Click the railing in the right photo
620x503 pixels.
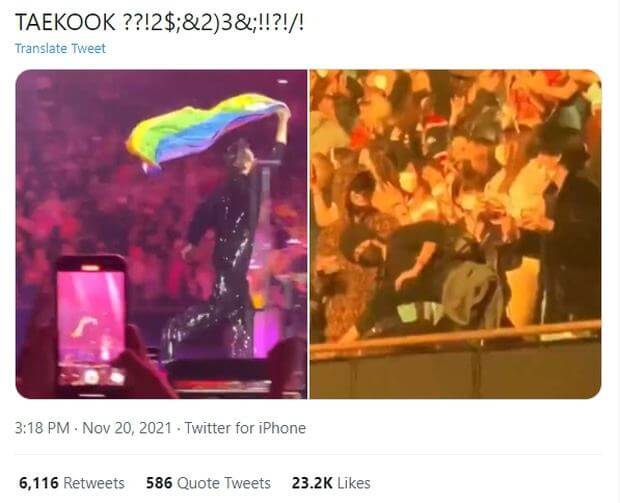tap(456, 338)
